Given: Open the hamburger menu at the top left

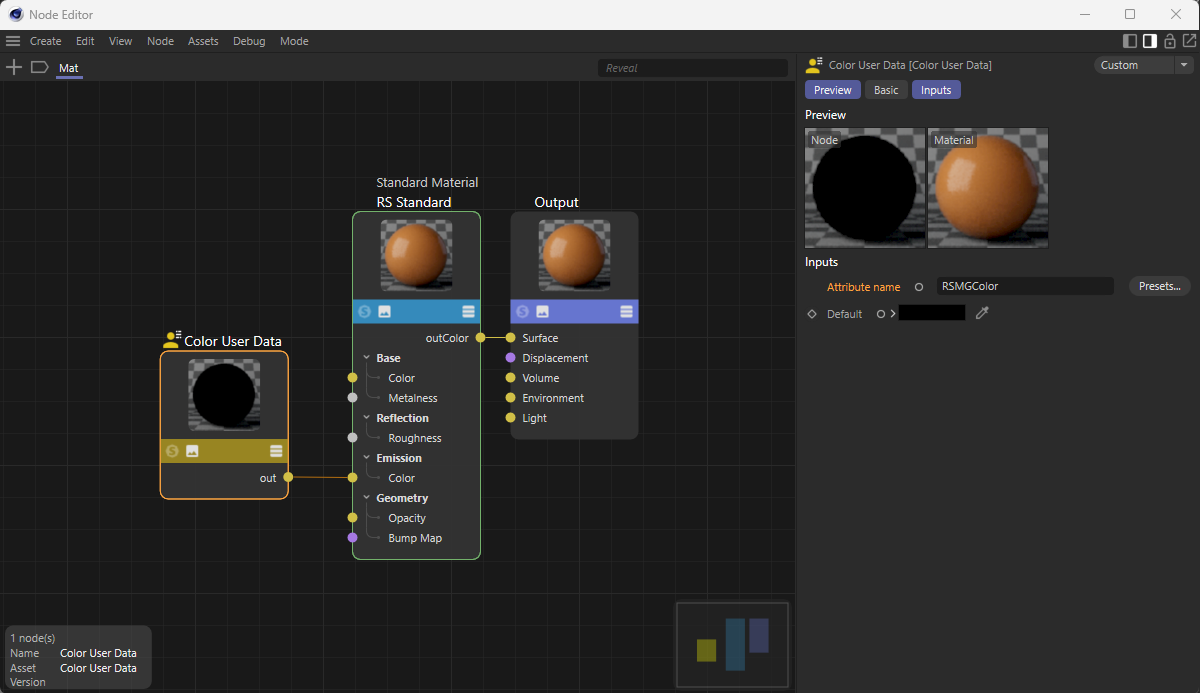Looking at the screenshot, I should click(13, 41).
